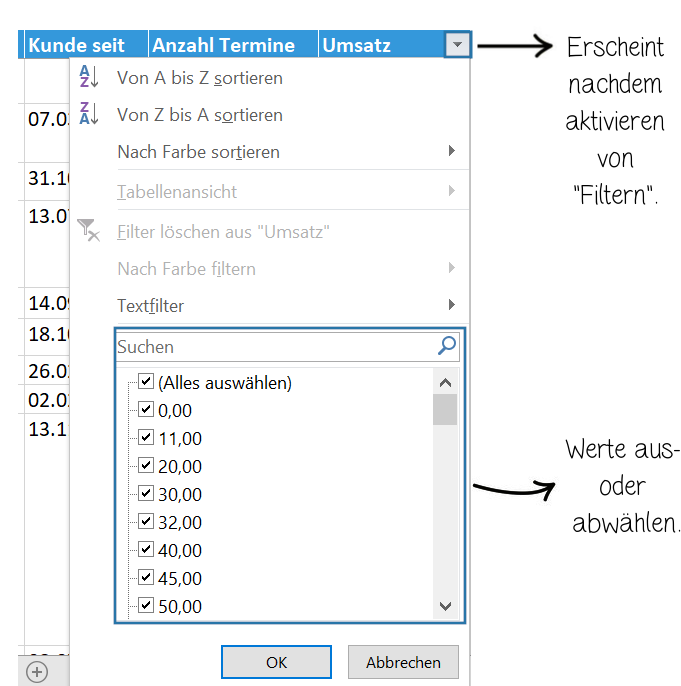Image resolution: width=681 pixels, height=686 pixels.
Task: Click the Abbrechen button
Action: pyautogui.click(x=403, y=662)
